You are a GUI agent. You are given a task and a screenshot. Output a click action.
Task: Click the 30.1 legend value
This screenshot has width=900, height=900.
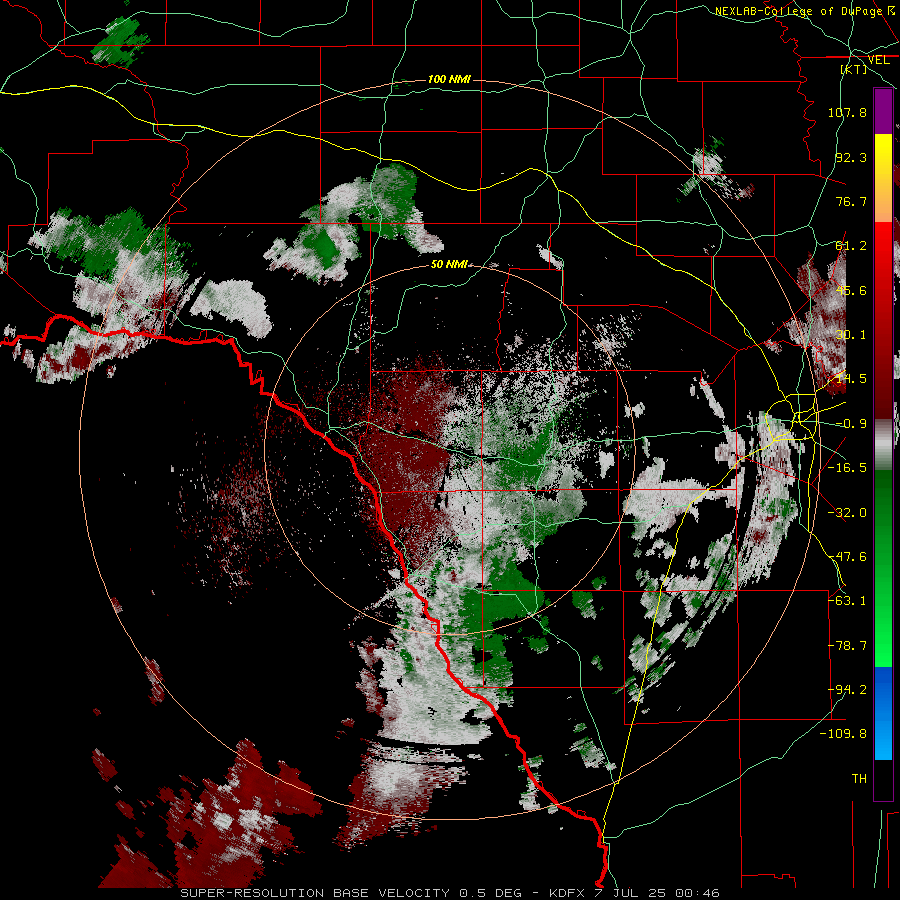(x=851, y=335)
